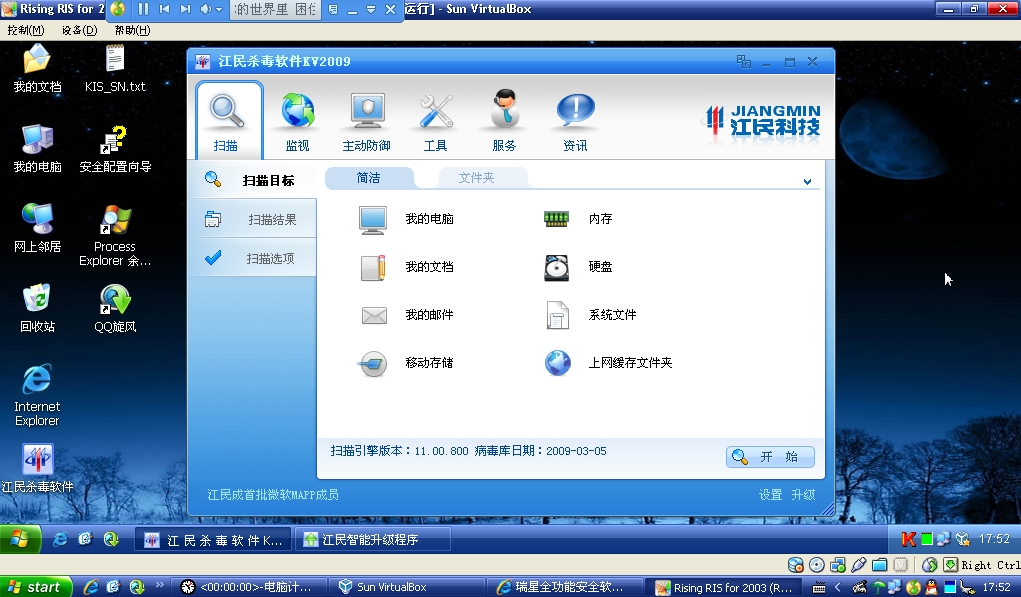Expand hidden host tray icons arrow
Screen dimensions: 1021x597
point(837,588)
